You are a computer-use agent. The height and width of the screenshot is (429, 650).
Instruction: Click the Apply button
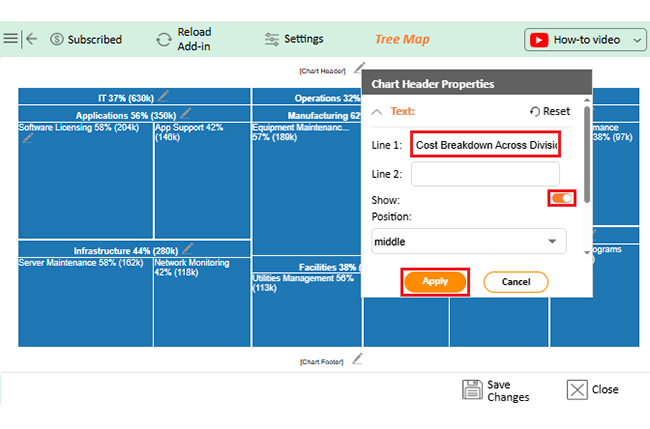point(435,282)
